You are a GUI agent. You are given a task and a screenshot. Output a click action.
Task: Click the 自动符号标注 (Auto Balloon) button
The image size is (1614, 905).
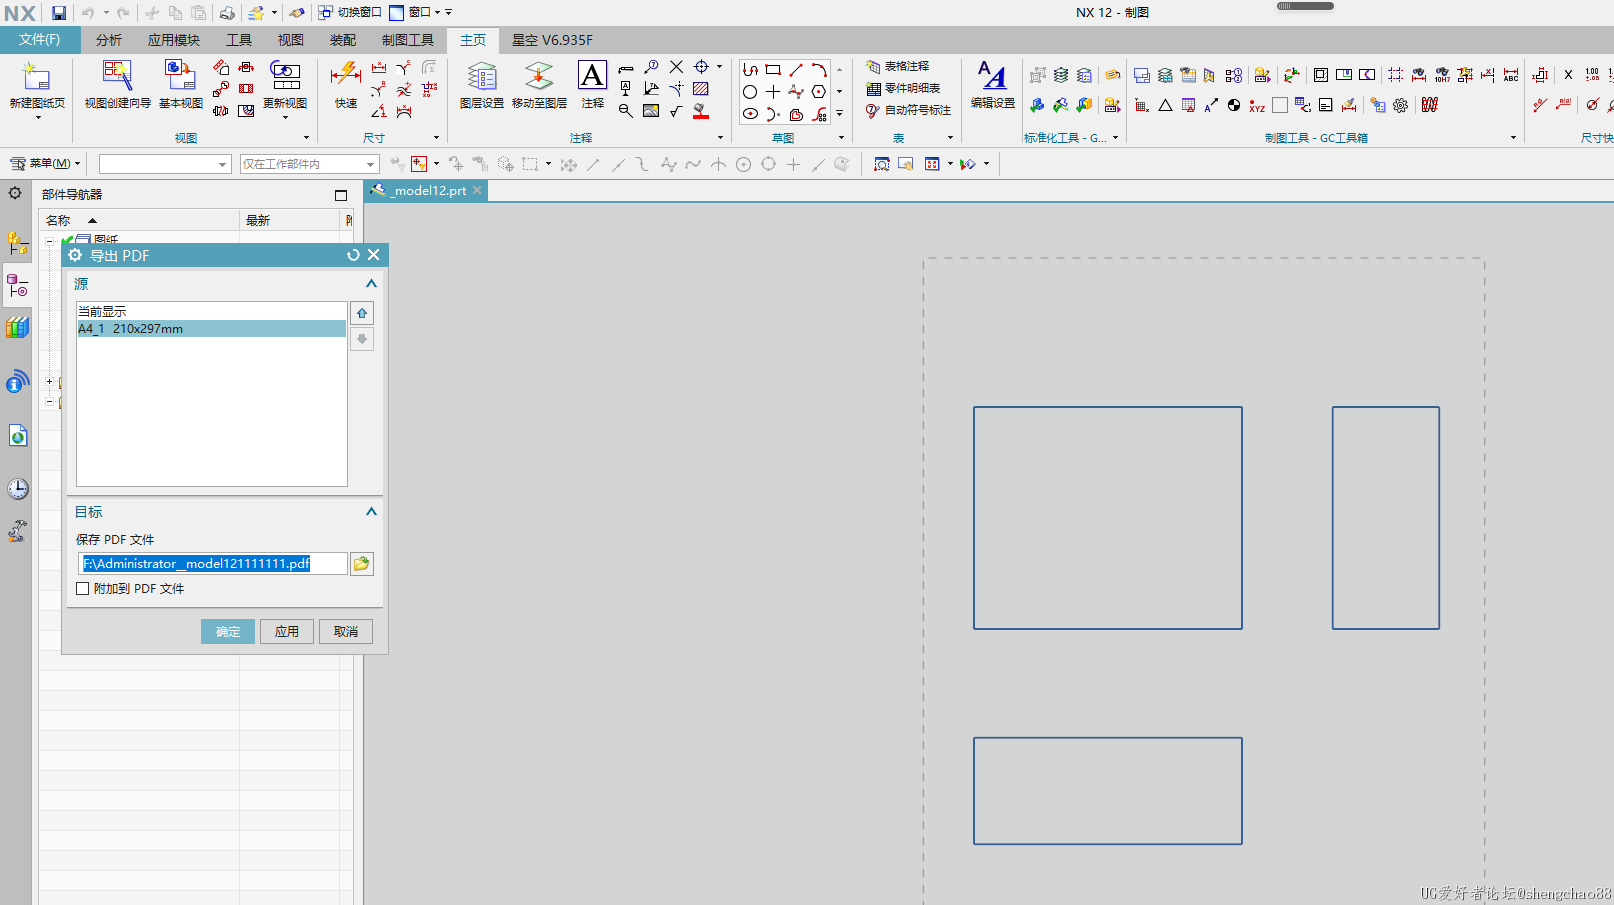(908, 110)
